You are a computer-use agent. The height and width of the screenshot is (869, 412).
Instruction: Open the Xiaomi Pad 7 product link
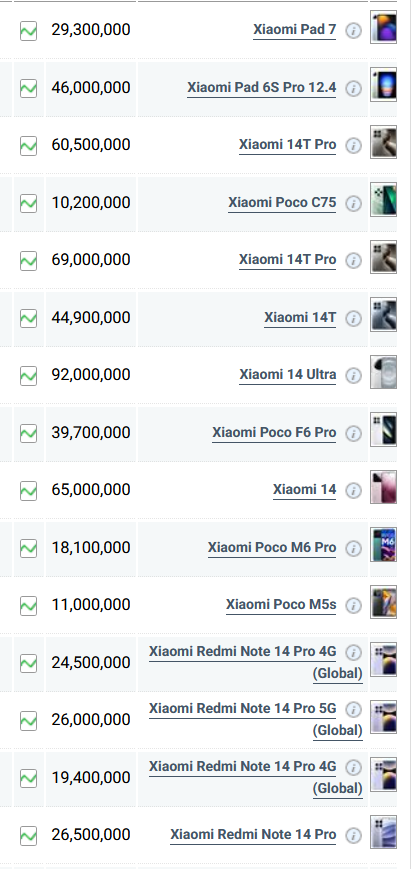pyautogui.click(x=294, y=29)
